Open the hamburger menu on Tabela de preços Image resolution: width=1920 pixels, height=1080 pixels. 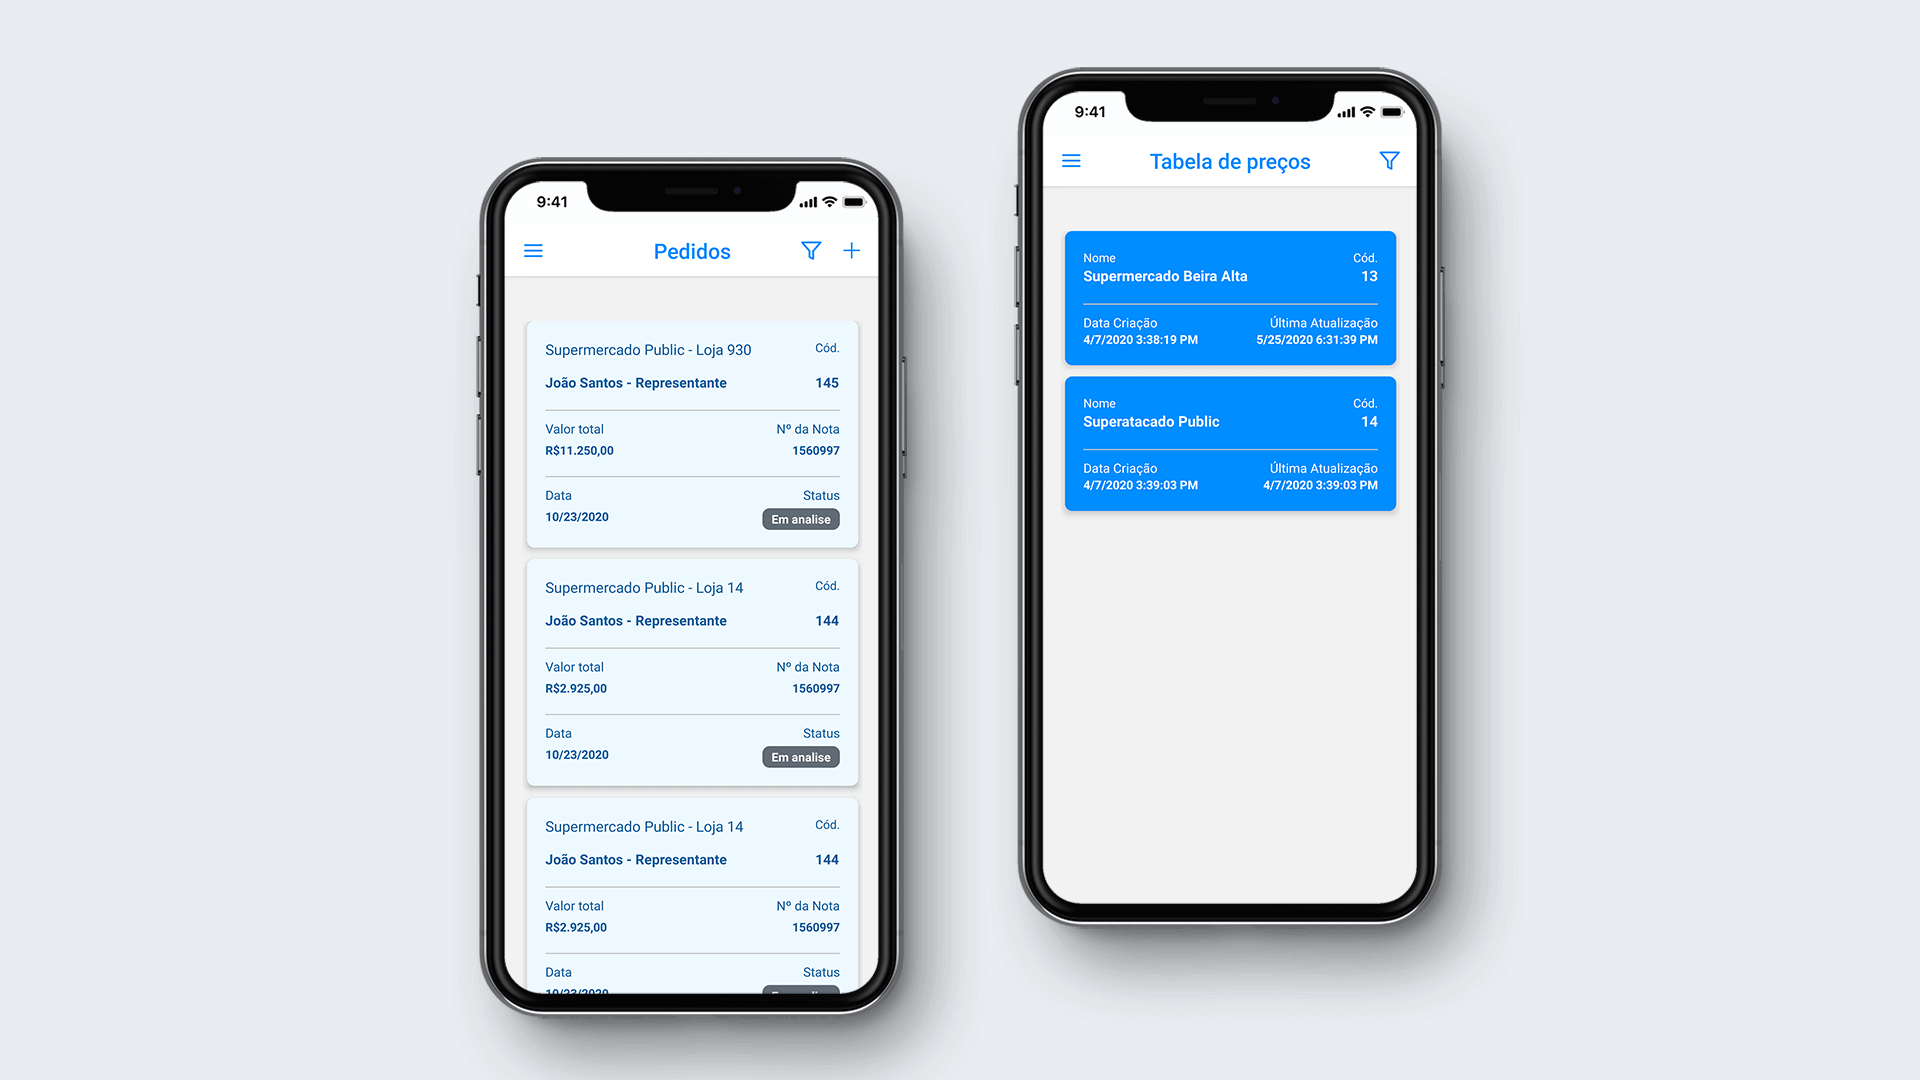click(1071, 161)
